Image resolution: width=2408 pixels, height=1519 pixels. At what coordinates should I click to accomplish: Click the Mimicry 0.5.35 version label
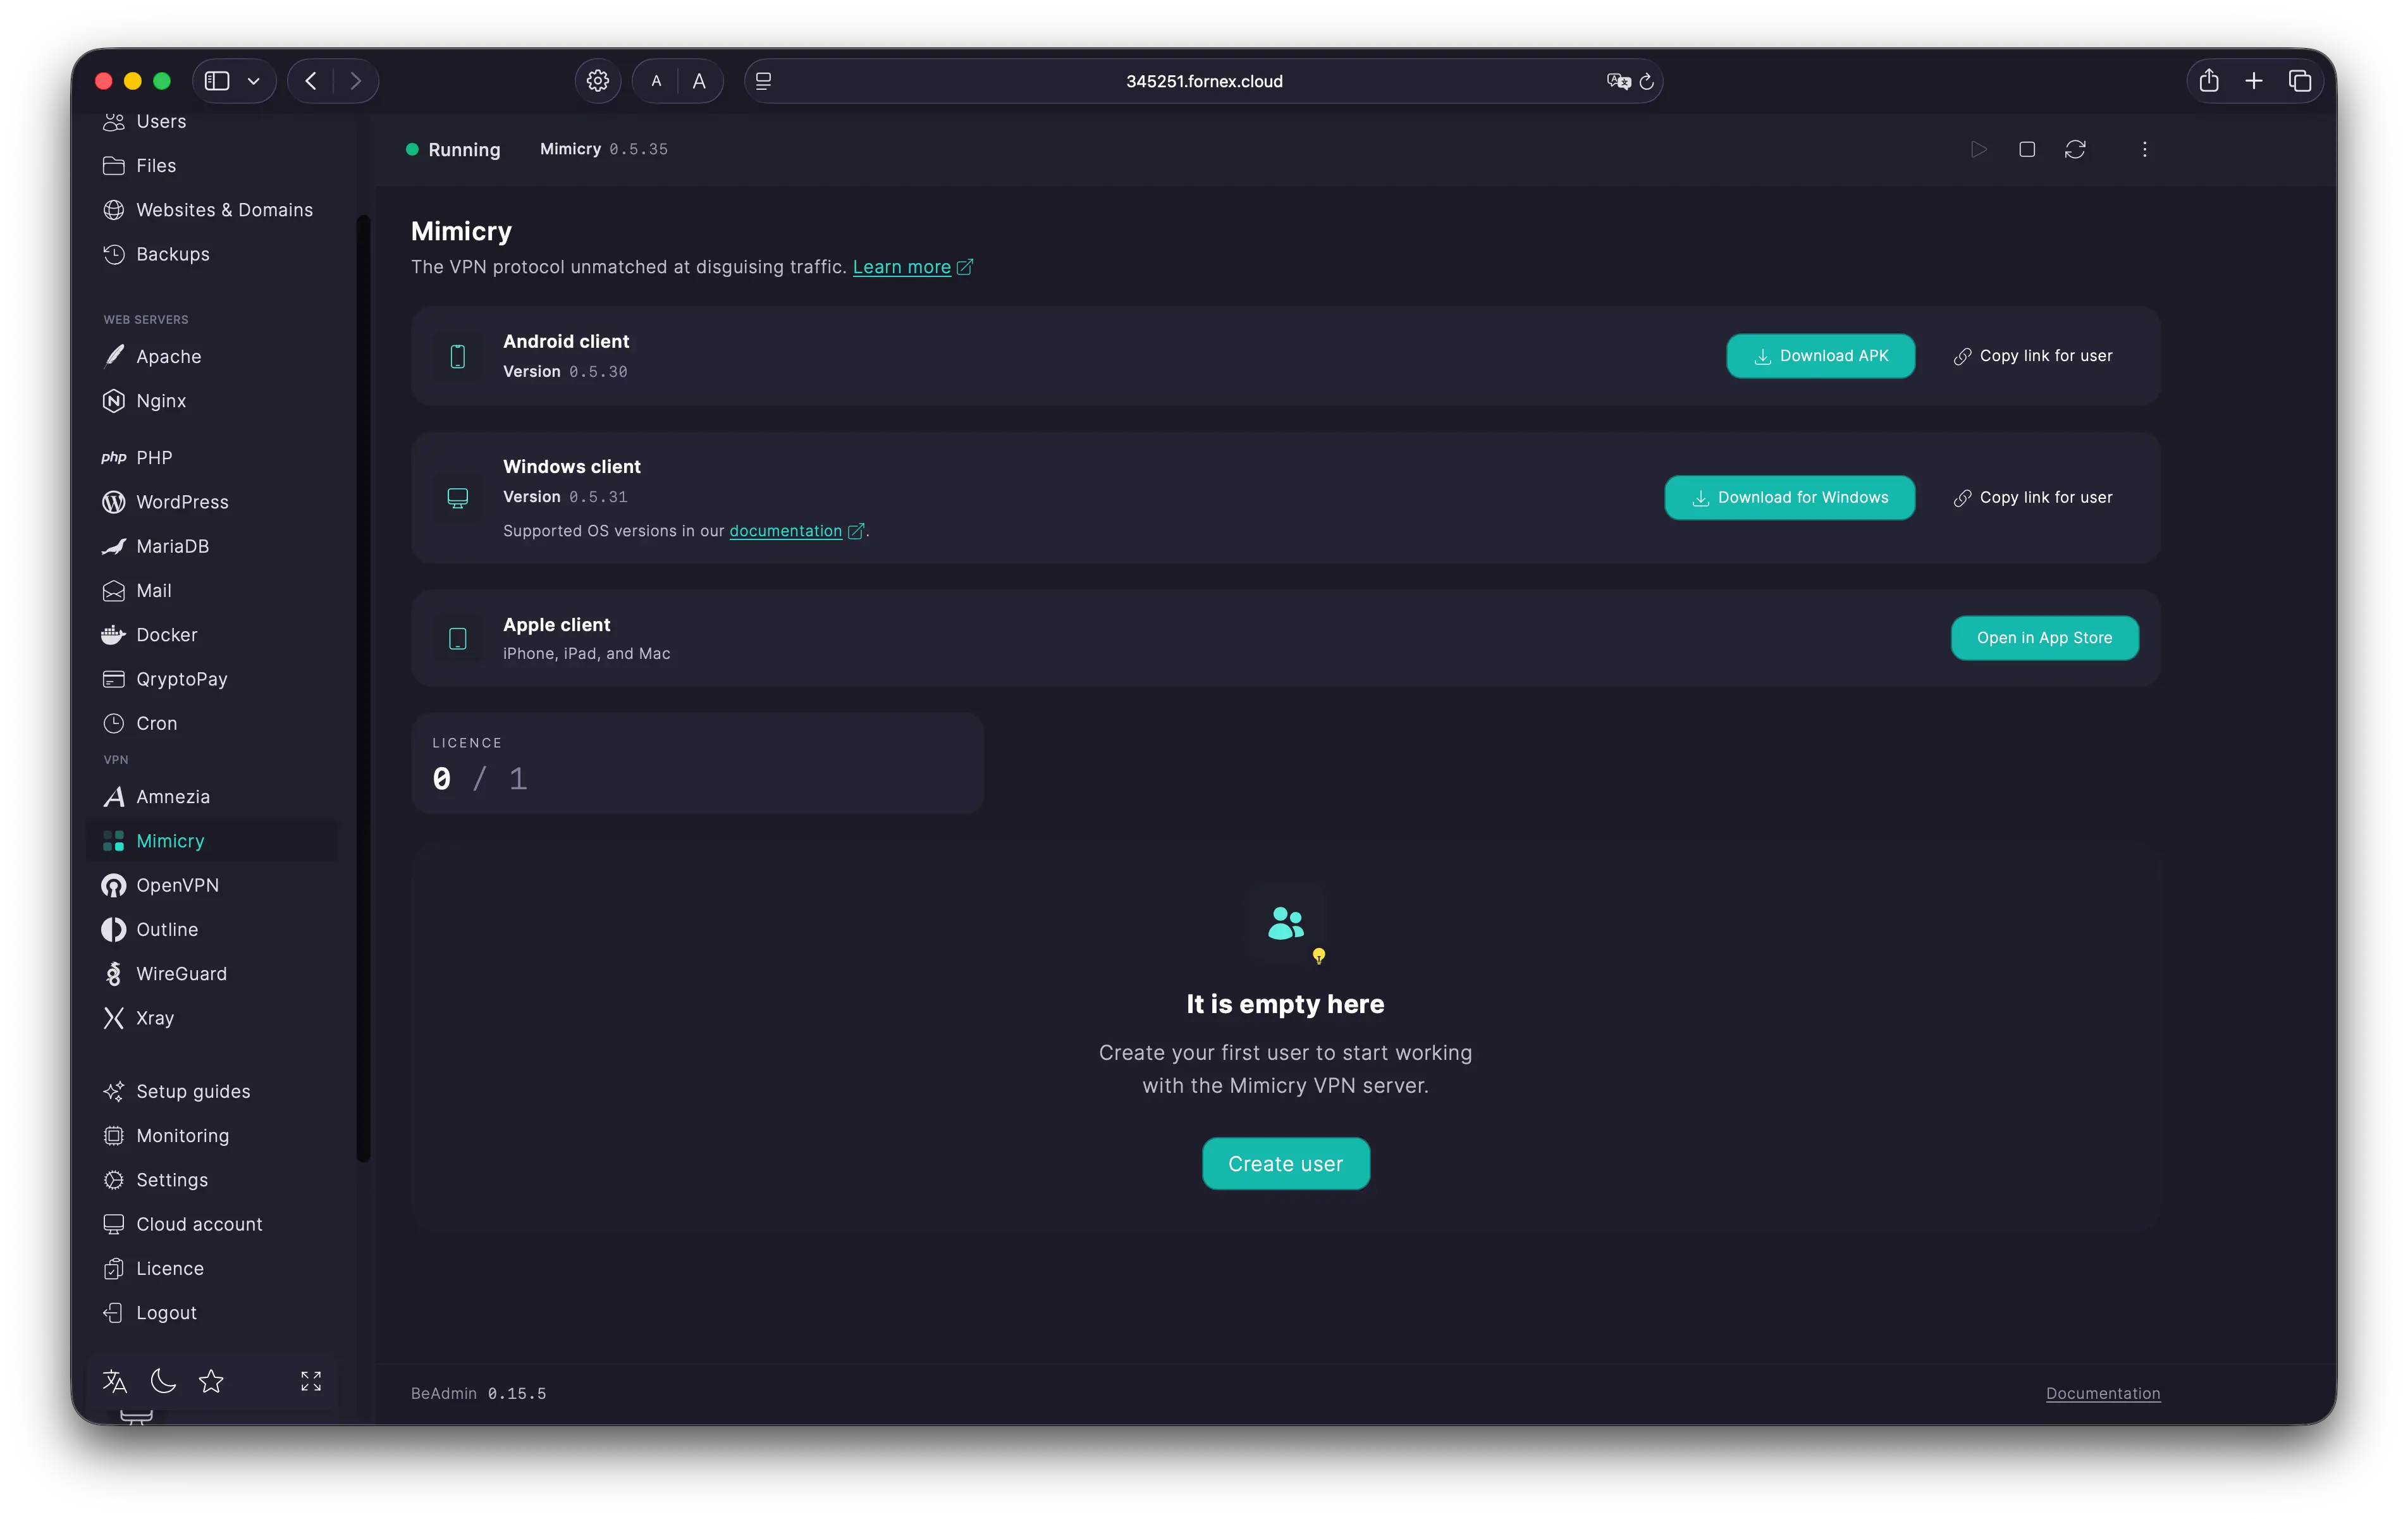point(604,149)
